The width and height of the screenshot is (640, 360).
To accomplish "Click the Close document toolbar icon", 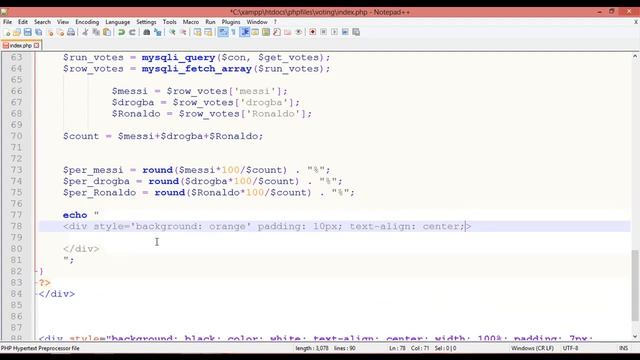I will (x=50, y=32).
